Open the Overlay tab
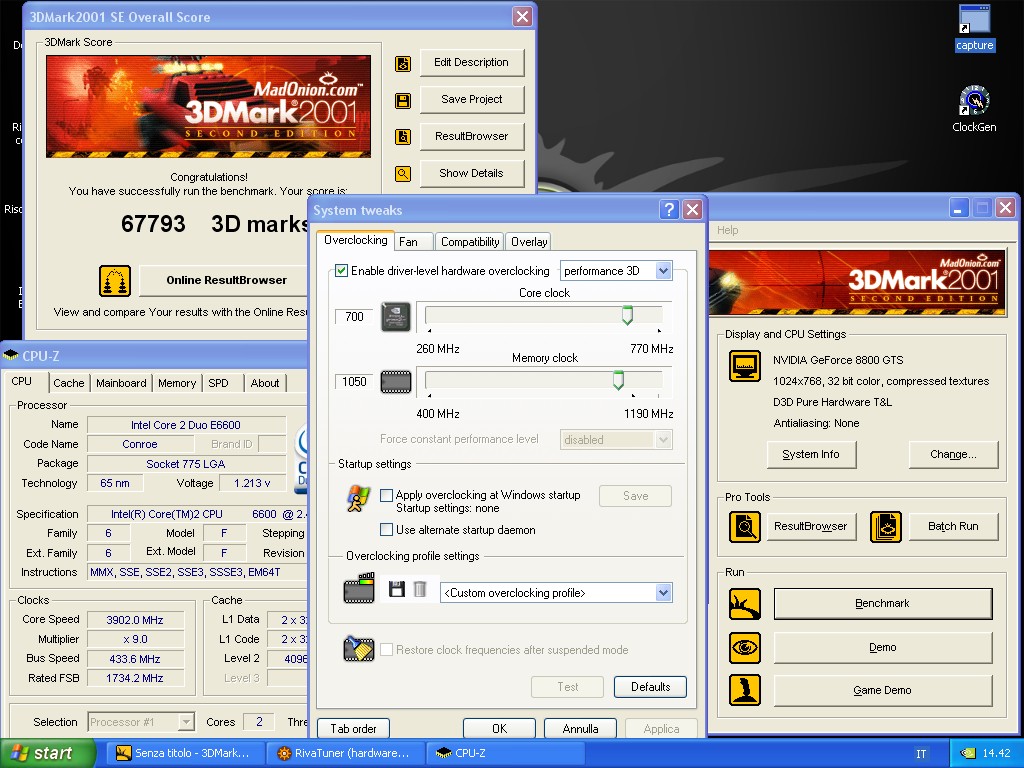The height and width of the screenshot is (768, 1024). pos(529,242)
